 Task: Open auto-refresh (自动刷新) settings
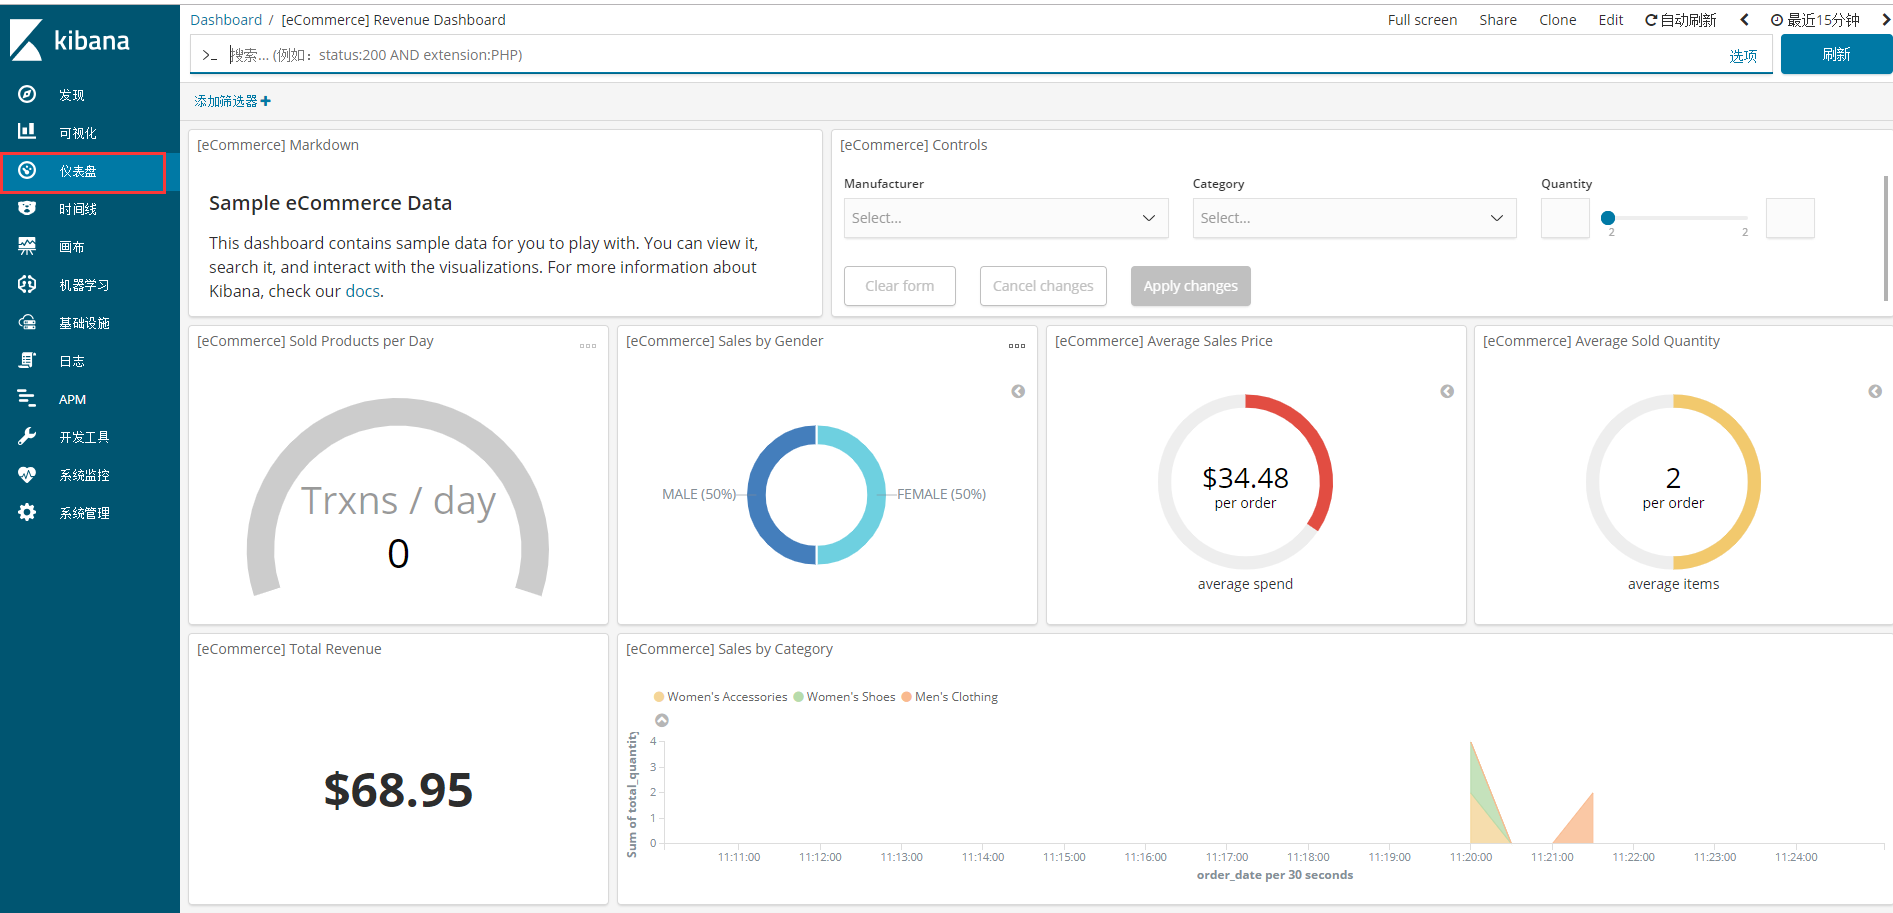coord(1680,20)
